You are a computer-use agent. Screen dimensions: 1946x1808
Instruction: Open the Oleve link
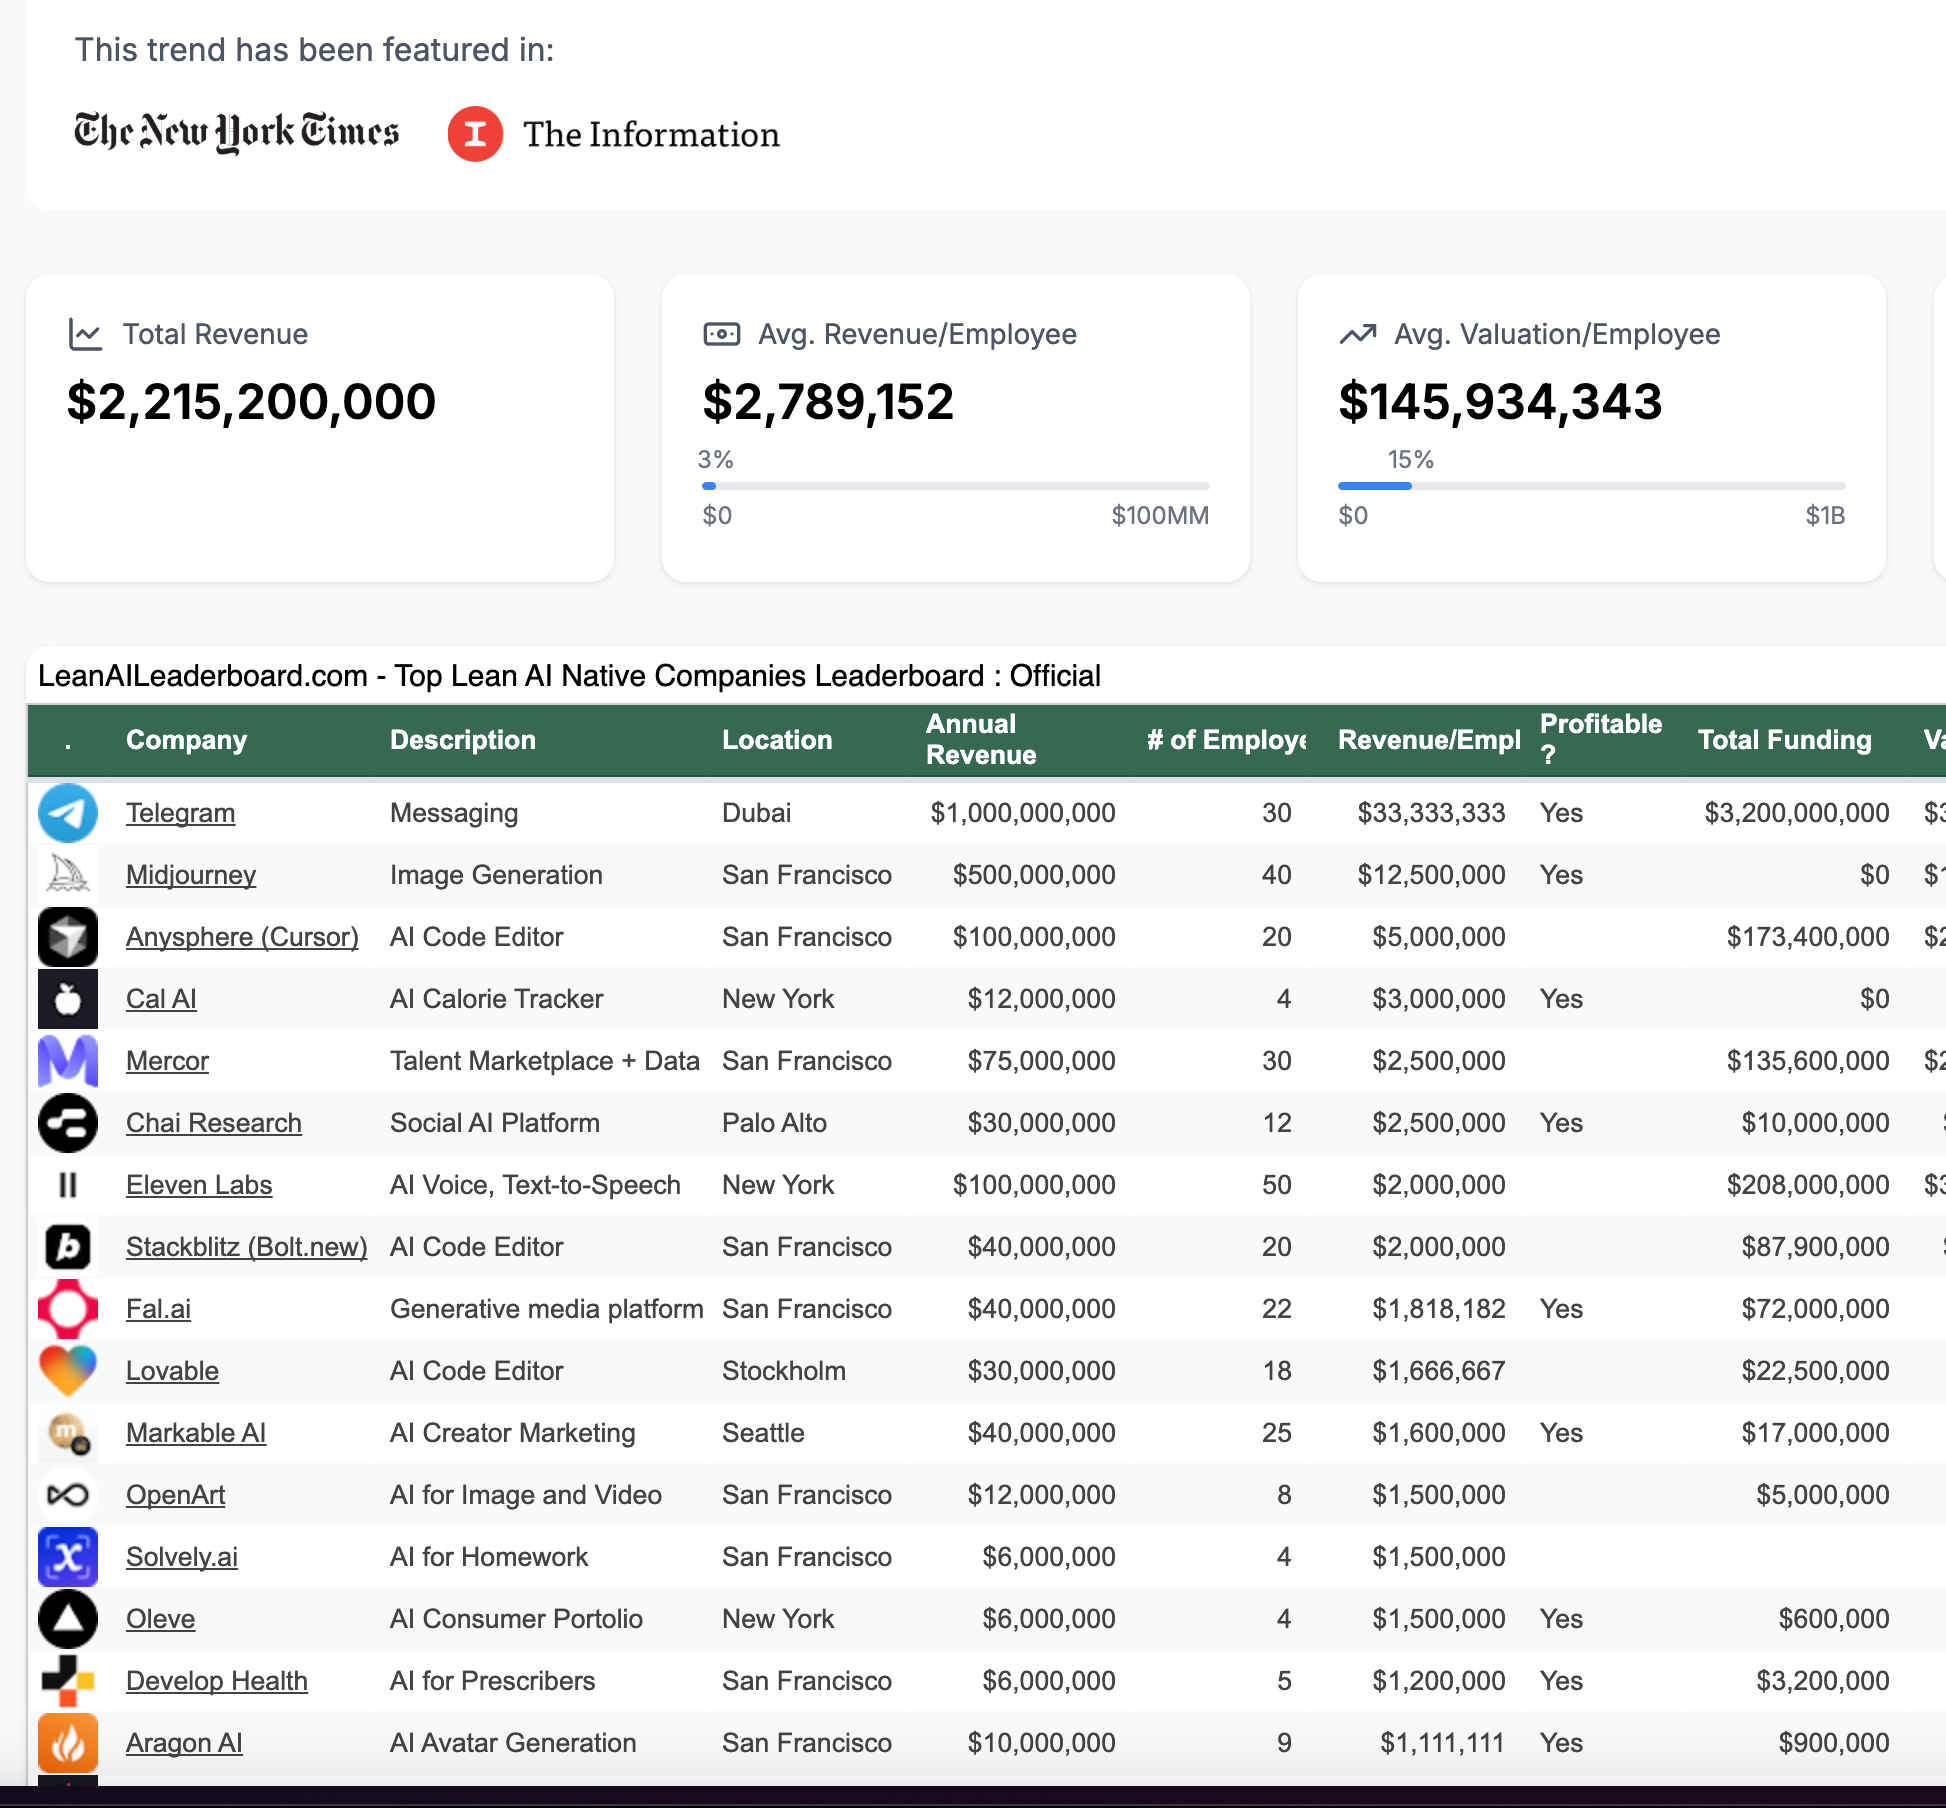160,1619
